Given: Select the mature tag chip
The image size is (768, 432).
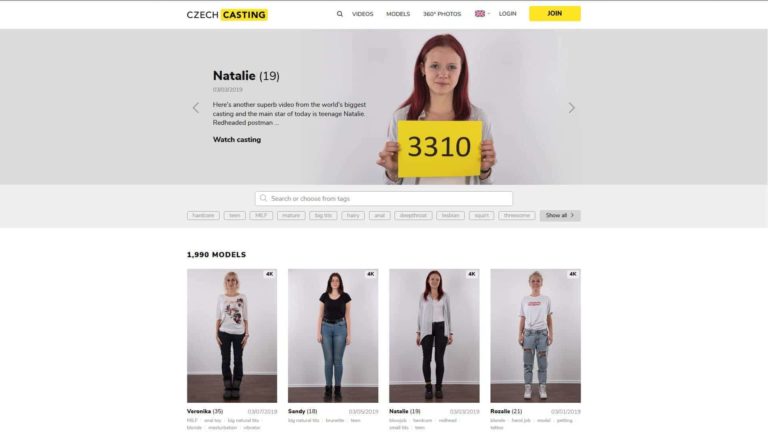Looking at the screenshot, I should [x=291, y=216].
